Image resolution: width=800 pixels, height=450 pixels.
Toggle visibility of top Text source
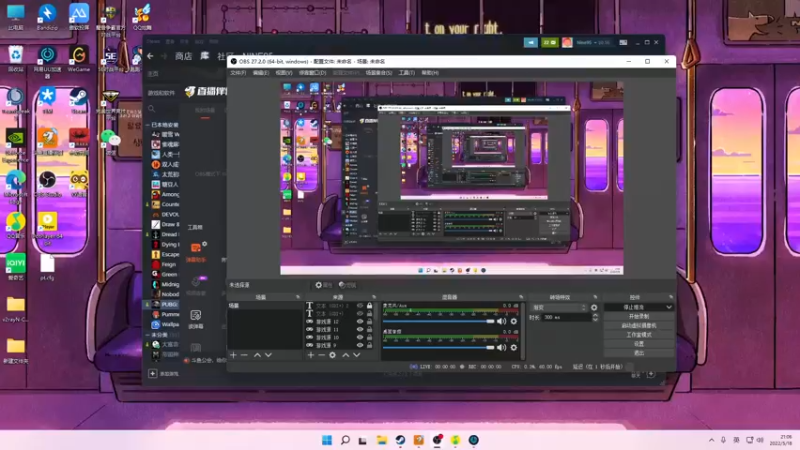tap(360, 306)
